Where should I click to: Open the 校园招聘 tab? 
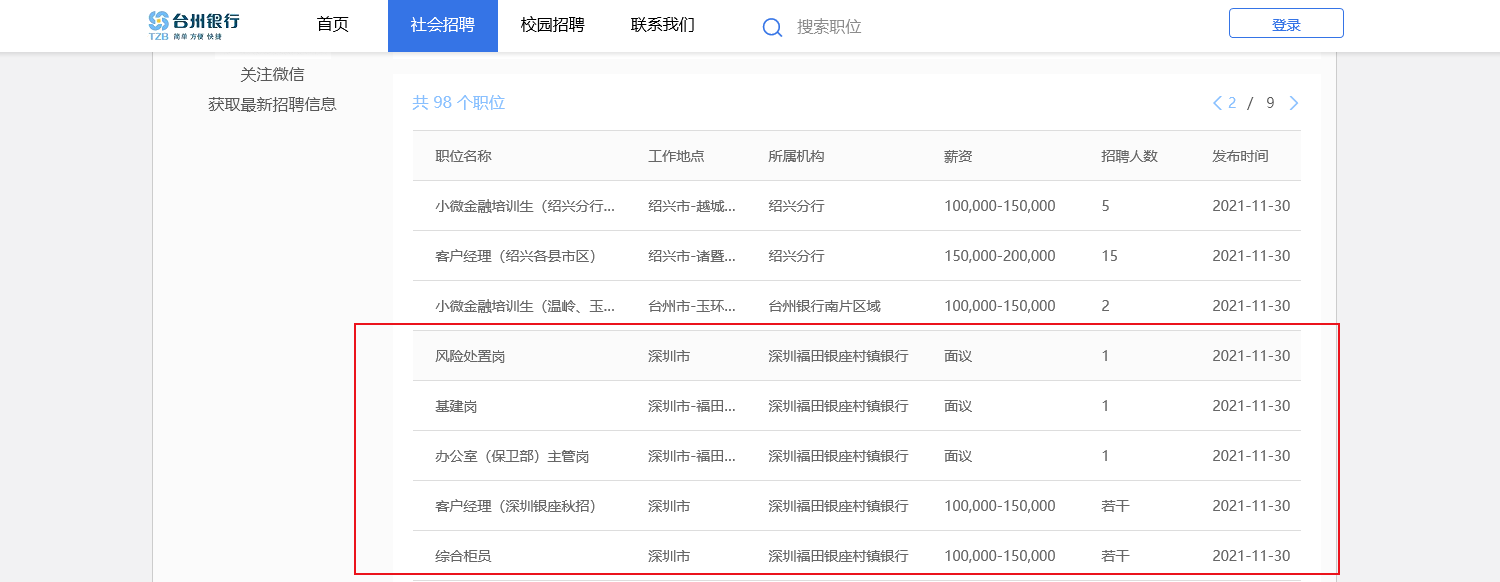(x=553, y=26)
